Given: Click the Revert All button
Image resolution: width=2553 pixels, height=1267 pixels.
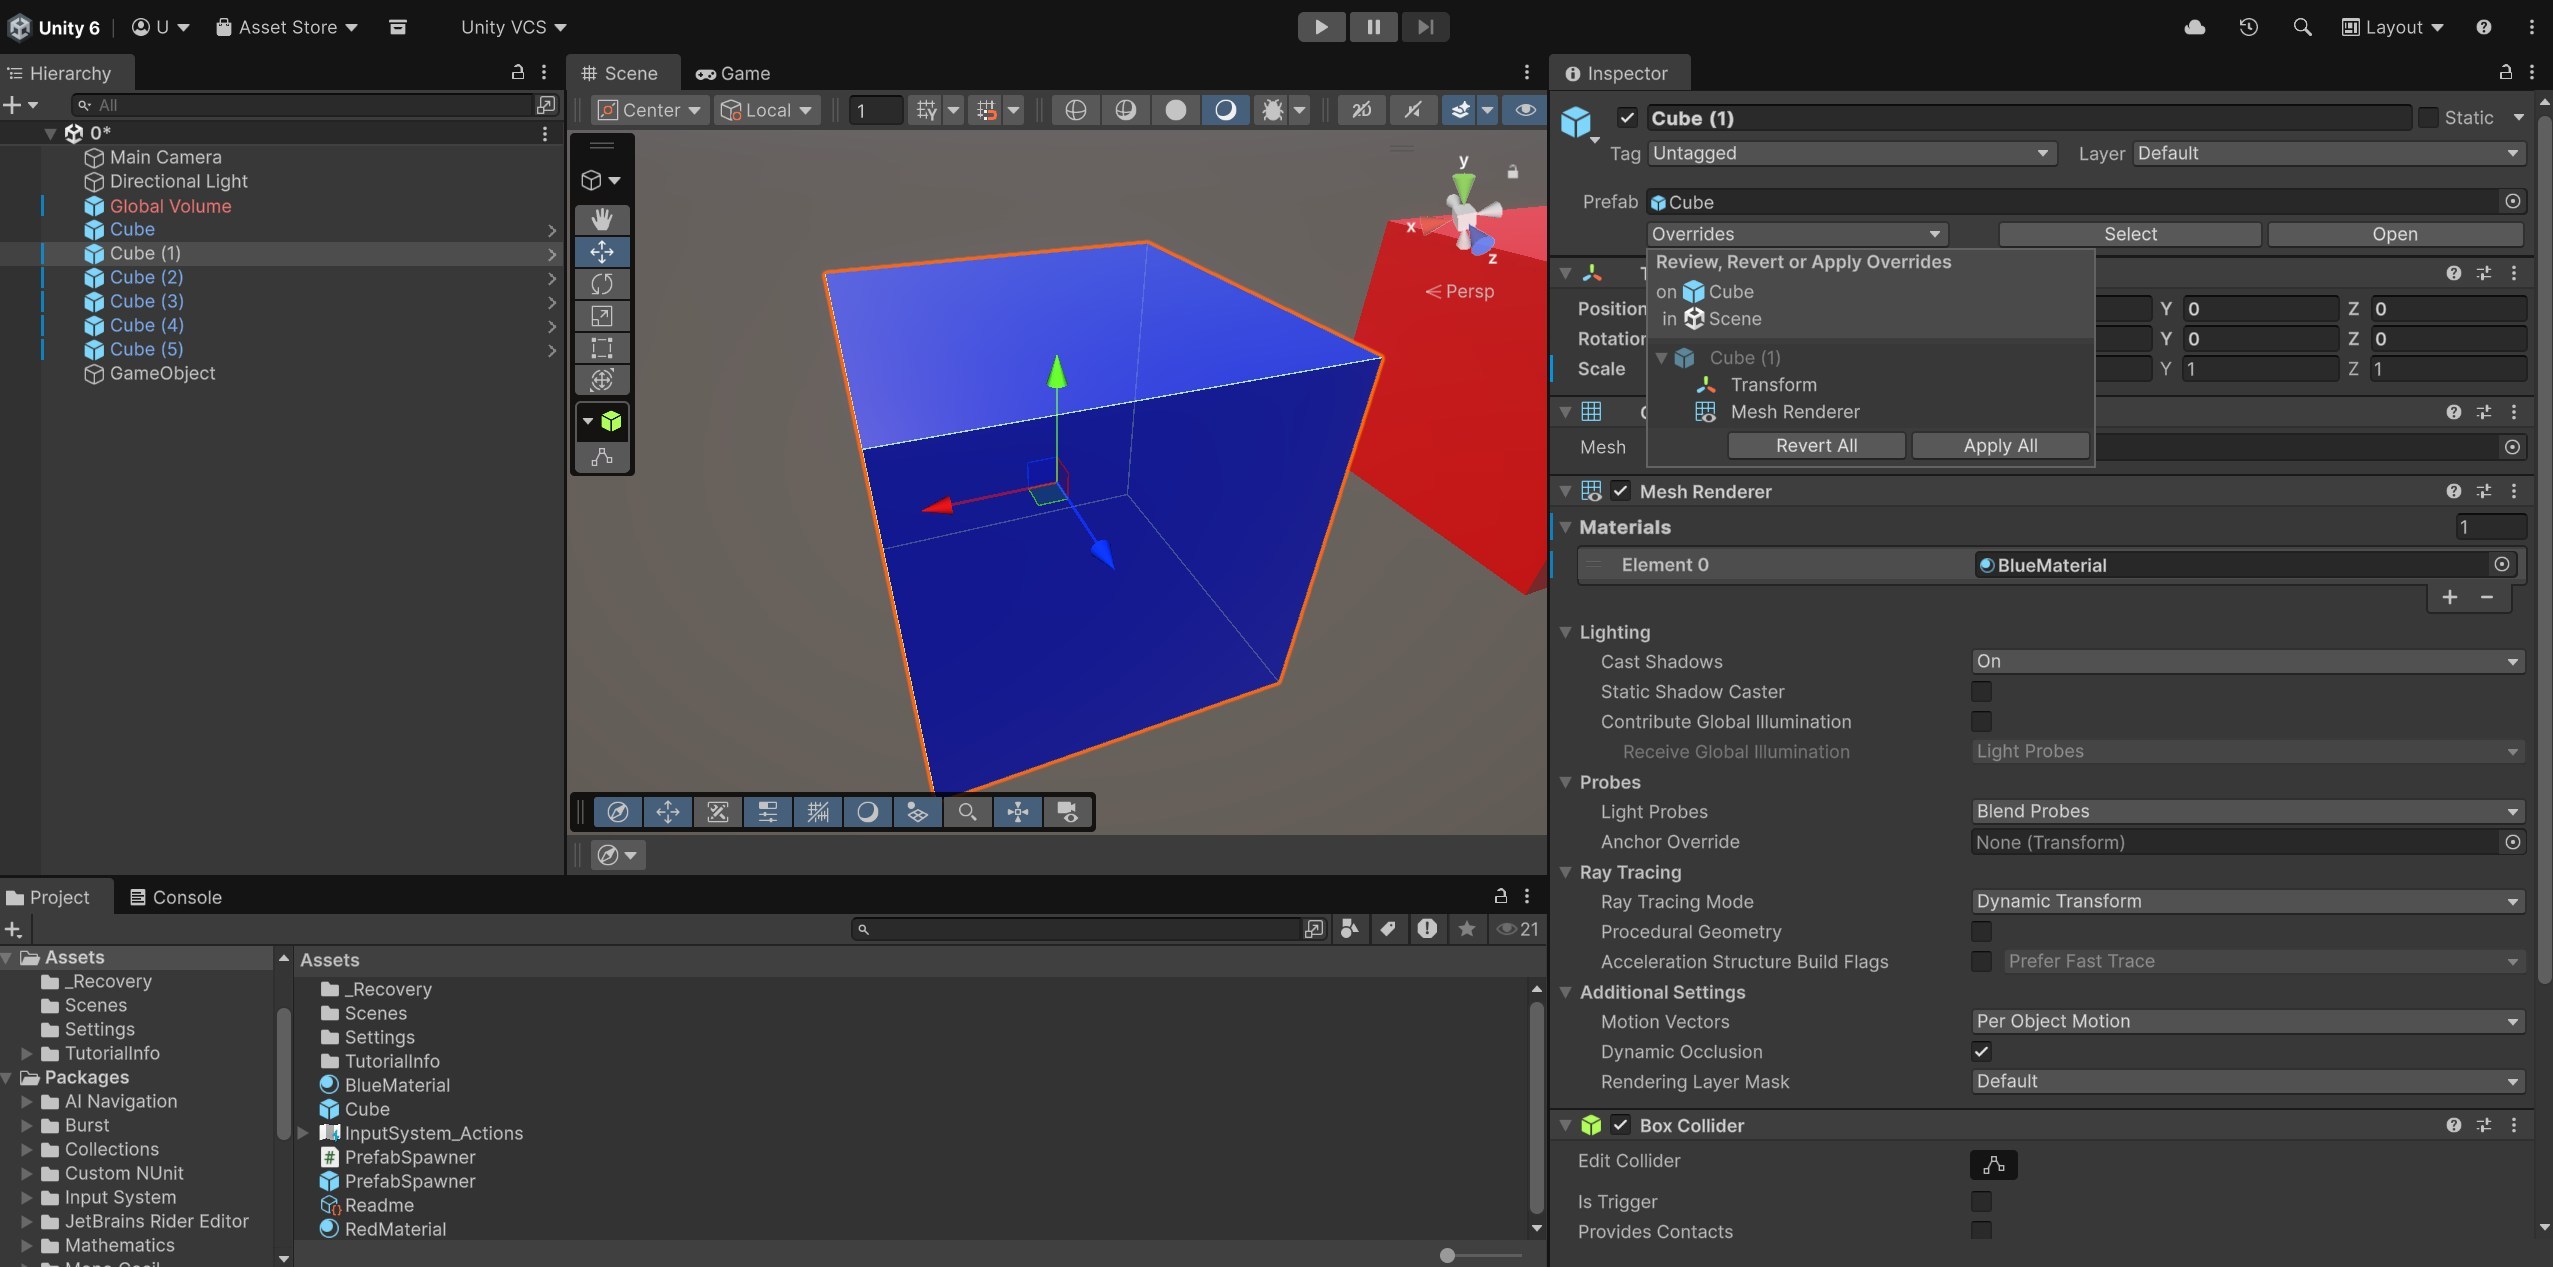Looking at the screenshot, I should [x=1816, y=446].
